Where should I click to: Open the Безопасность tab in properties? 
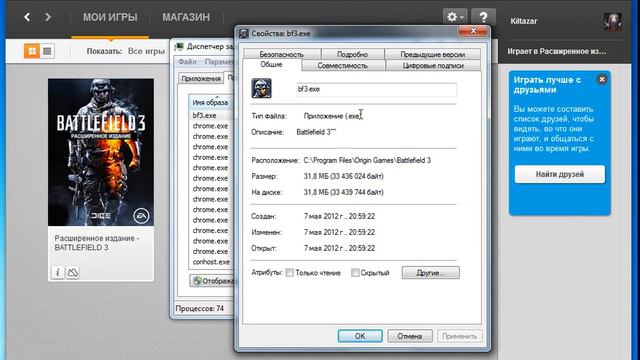coord(282,54)
